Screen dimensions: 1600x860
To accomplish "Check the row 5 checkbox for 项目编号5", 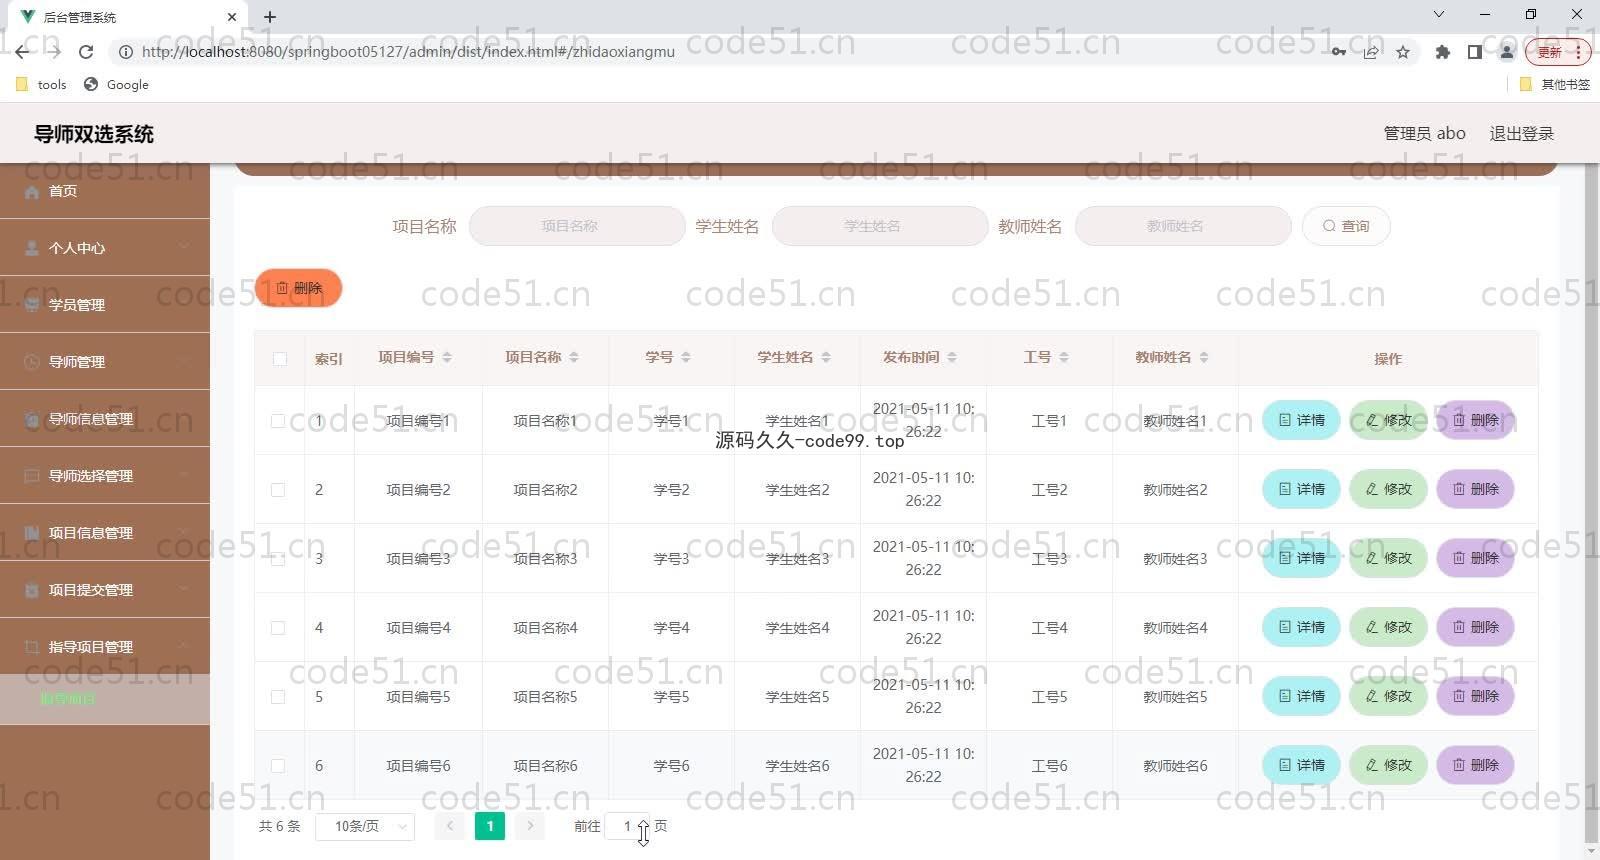I will pyautogui.click(x=278, y=697).
